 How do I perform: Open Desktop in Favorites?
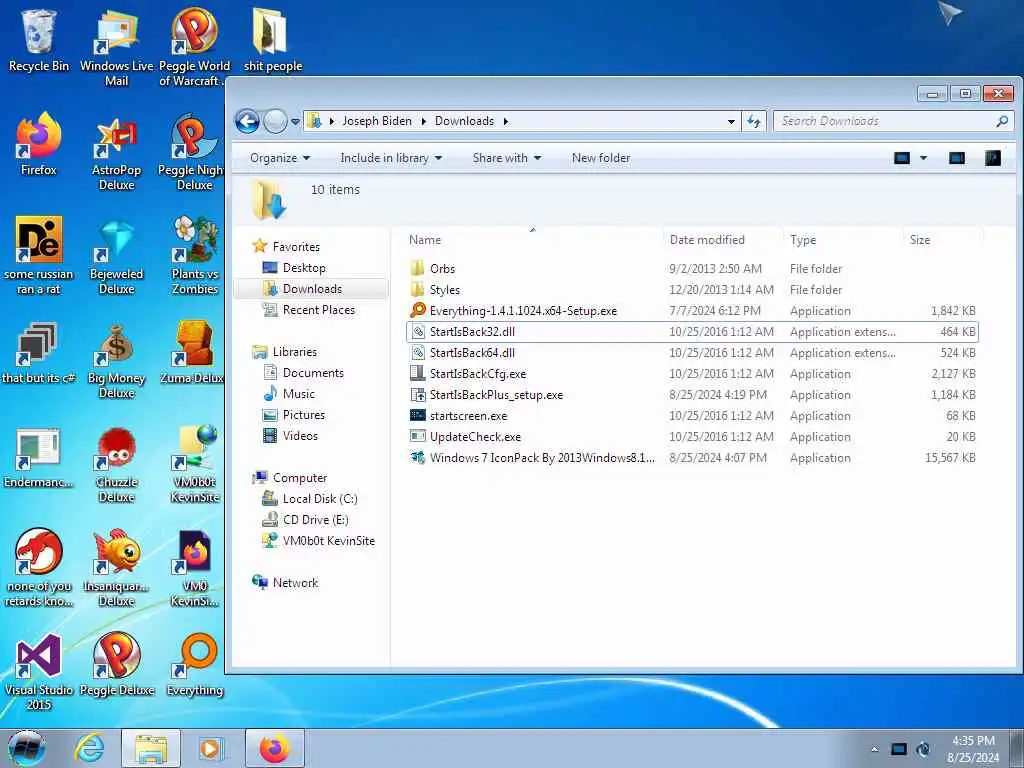tap(304, 268)
